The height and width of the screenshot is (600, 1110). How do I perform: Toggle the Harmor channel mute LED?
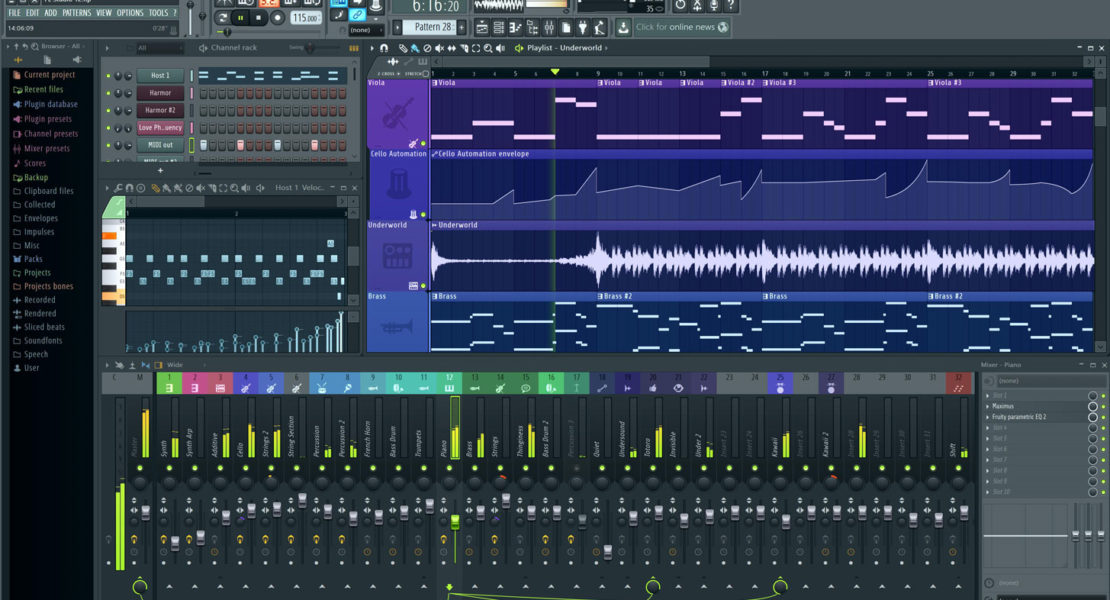tap(109, 93)
